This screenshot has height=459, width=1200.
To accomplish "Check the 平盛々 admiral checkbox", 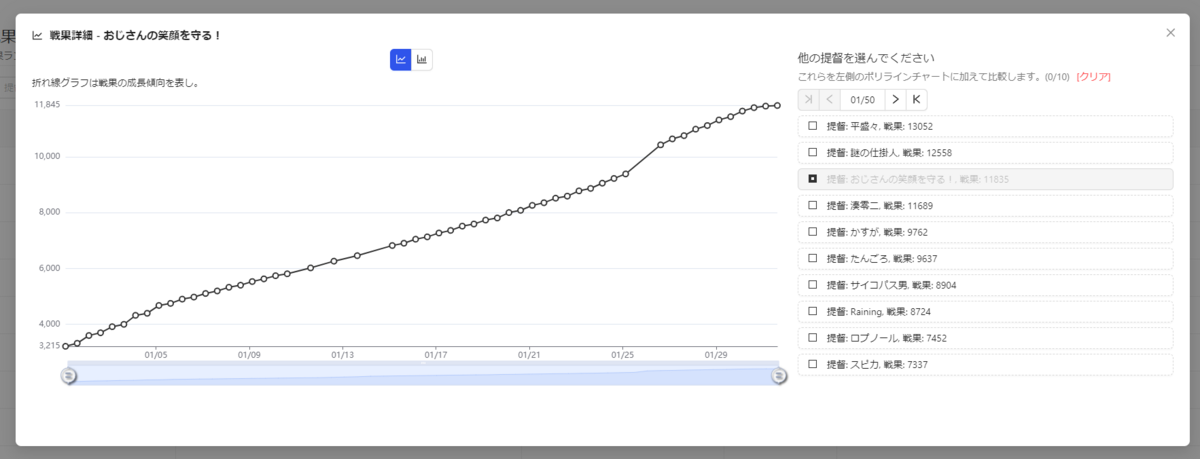I will [x=812, y=126].
